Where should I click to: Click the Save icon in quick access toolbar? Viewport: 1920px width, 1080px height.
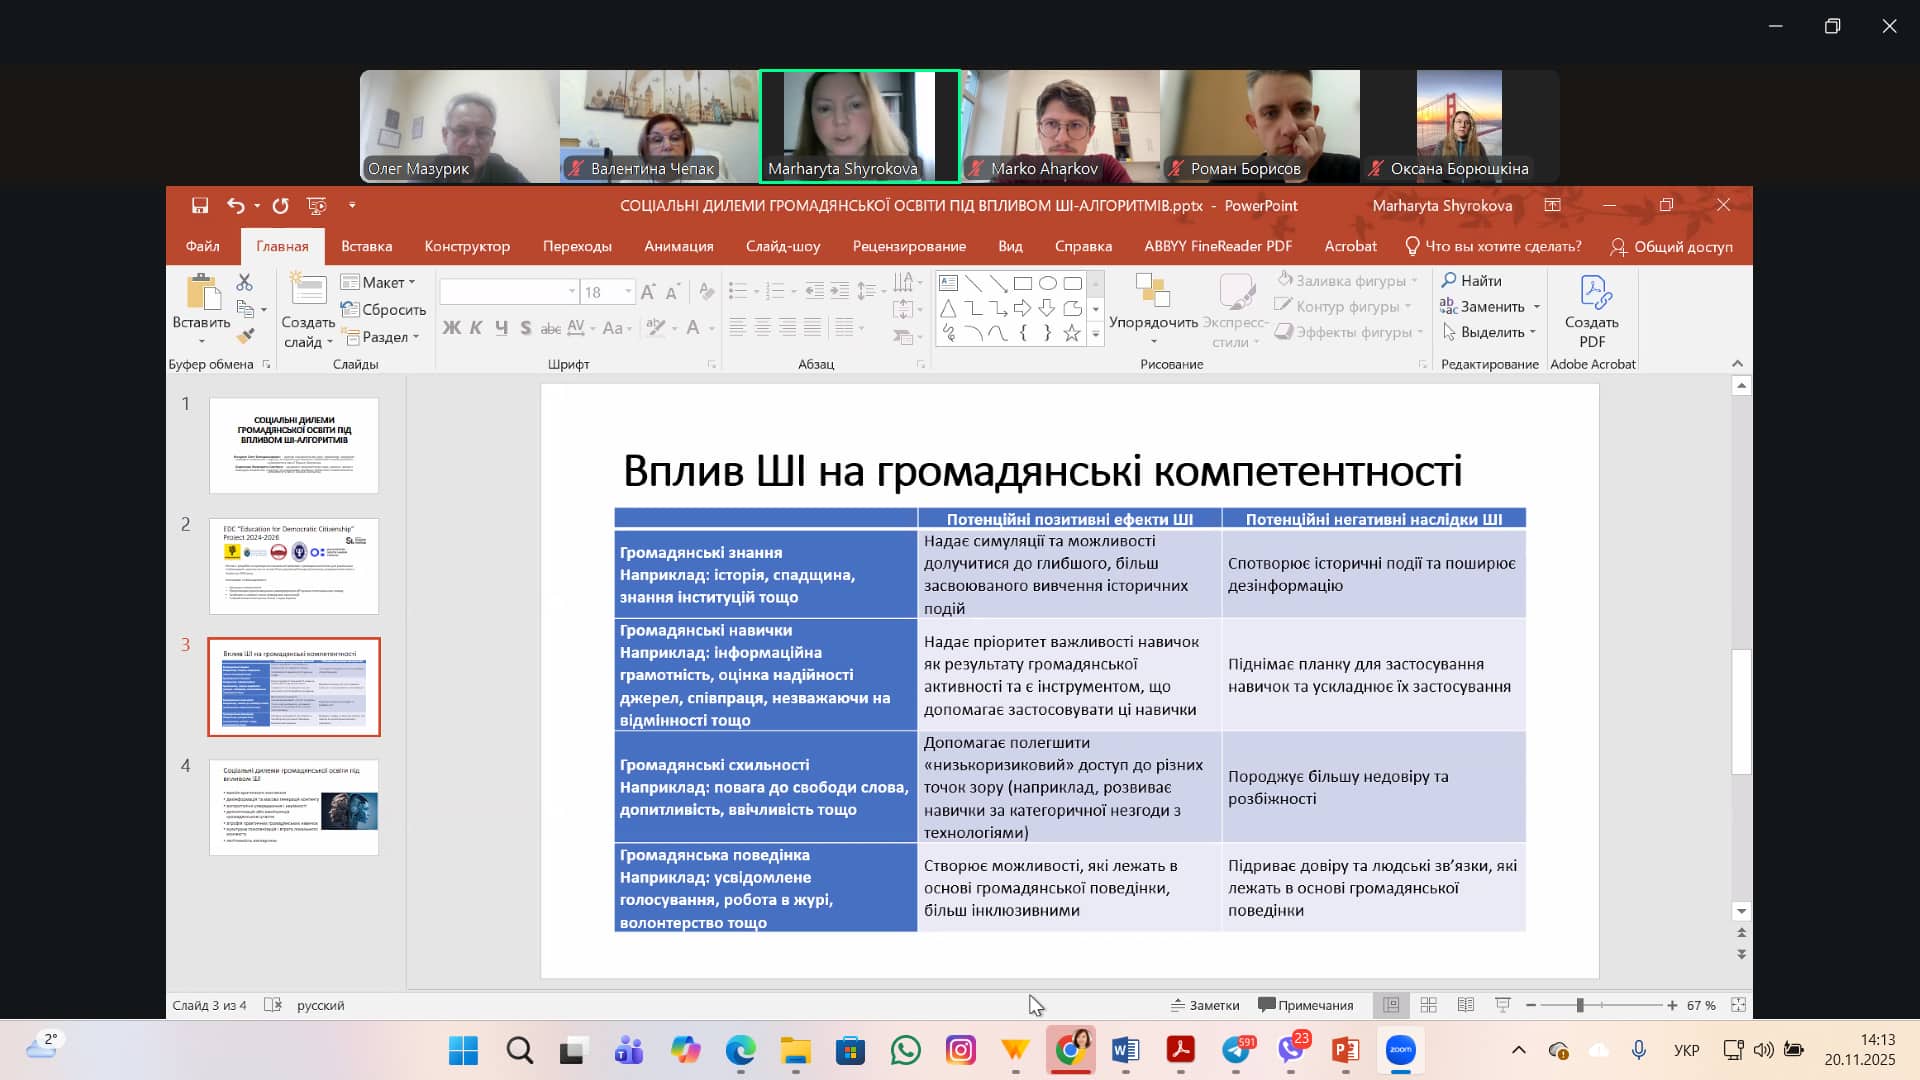[x=200, y=205]
